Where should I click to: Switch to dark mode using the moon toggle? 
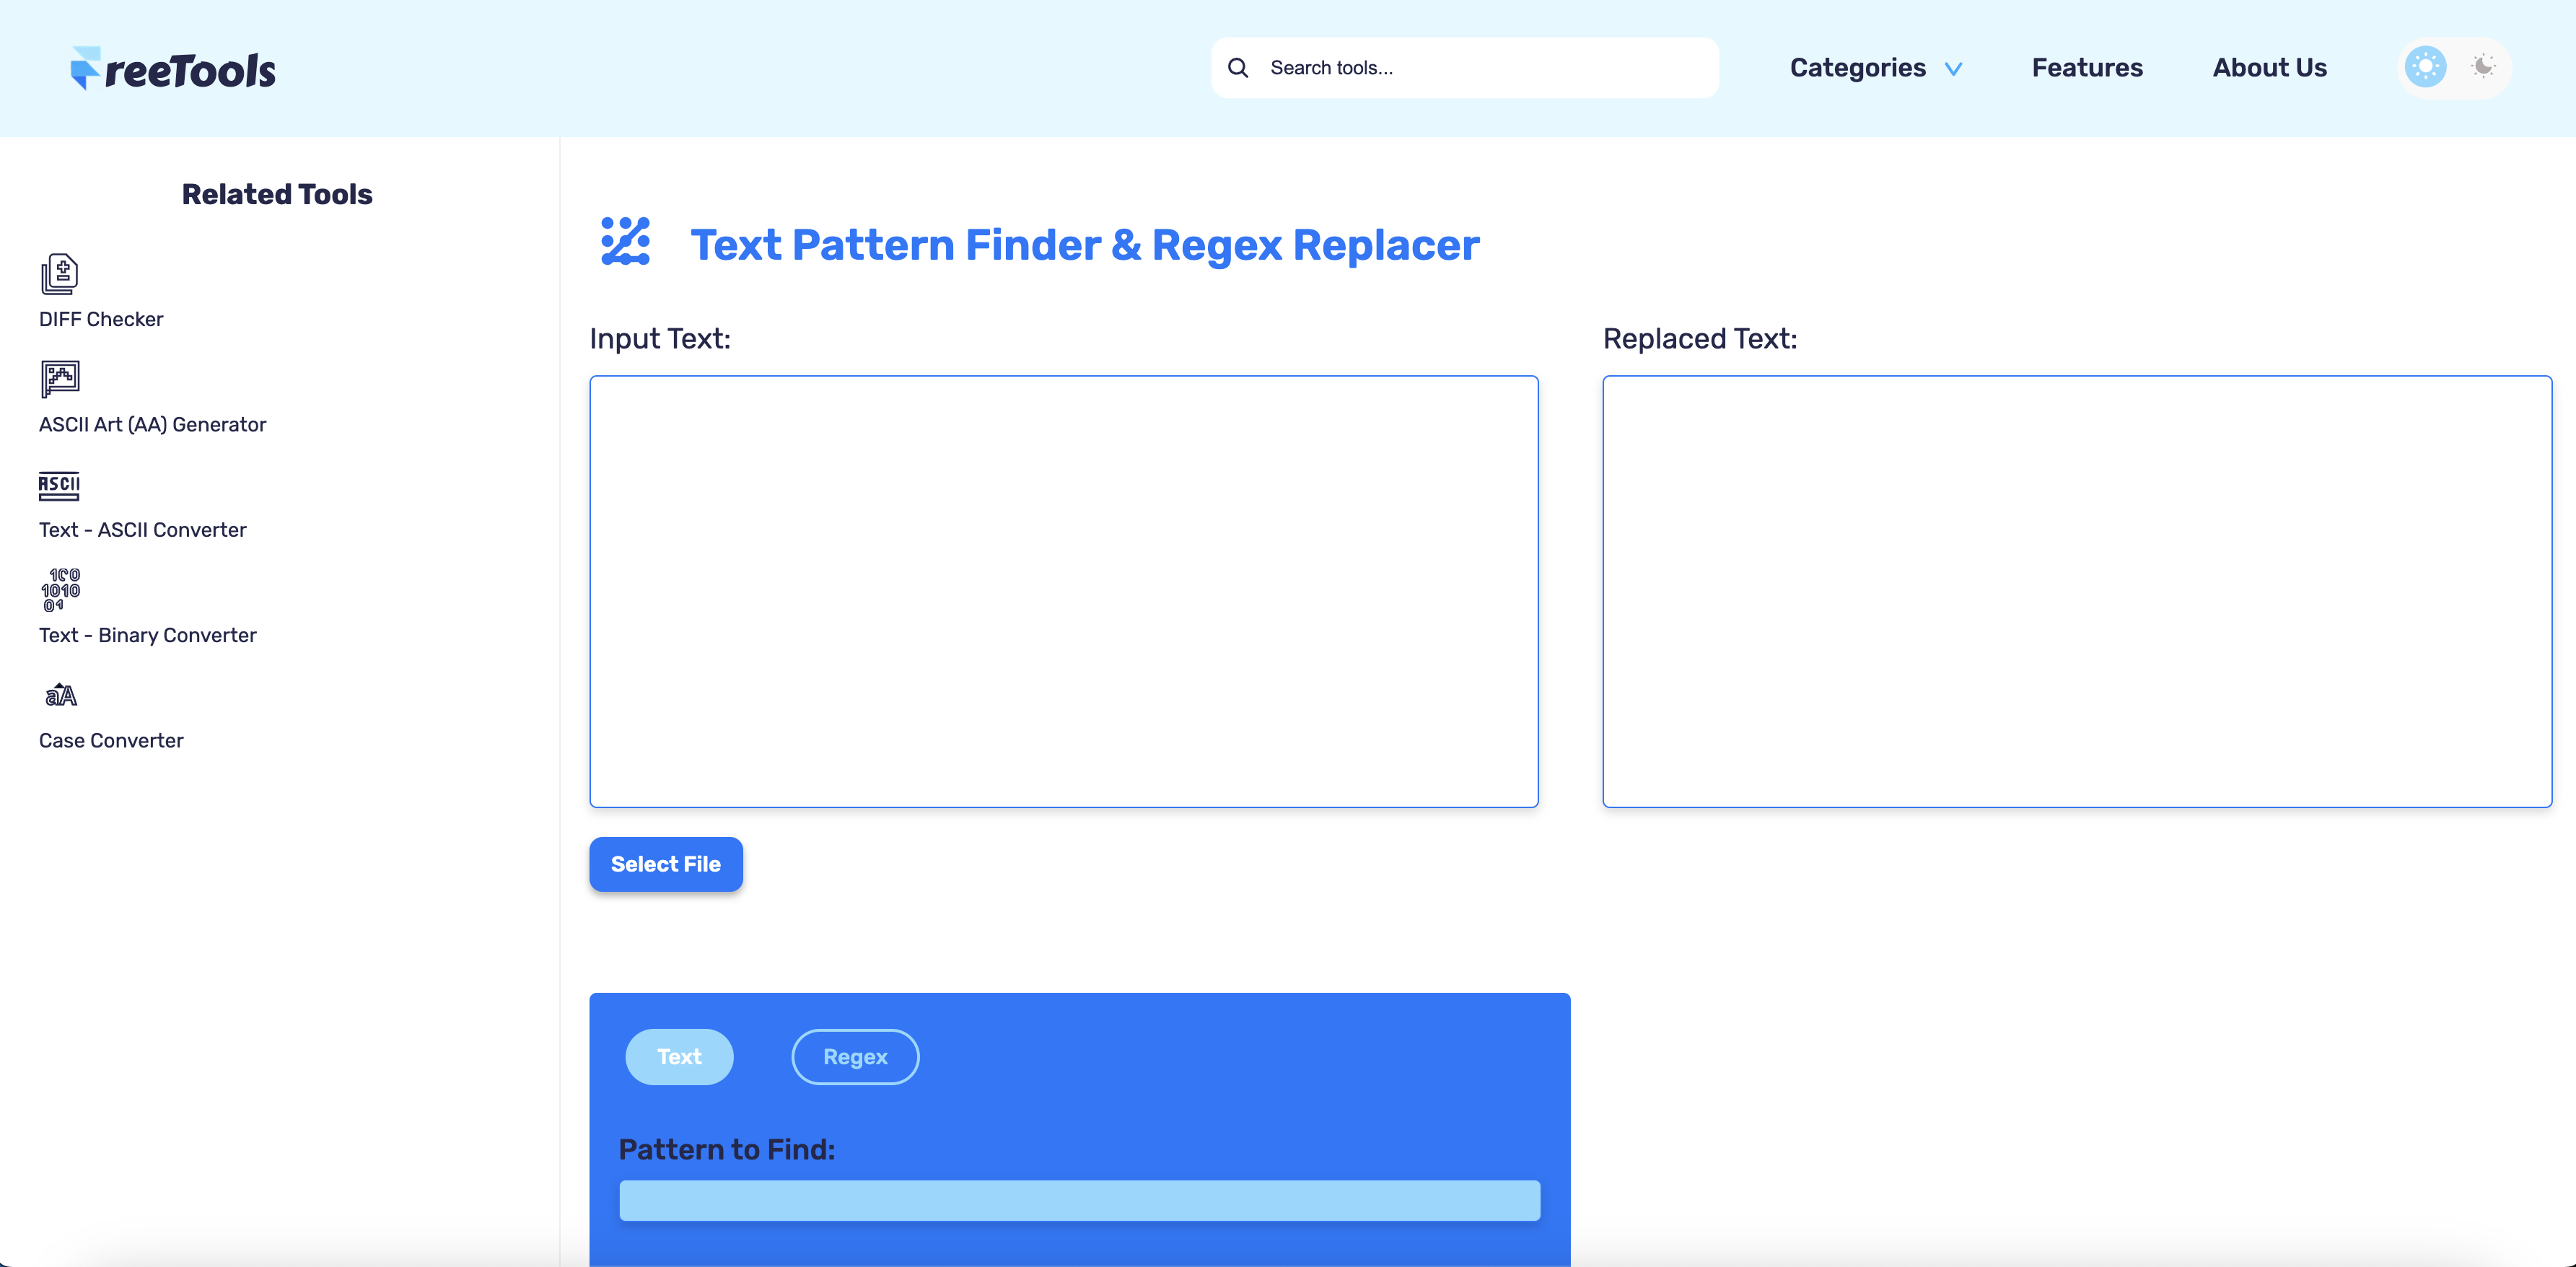click(2483, 66)
